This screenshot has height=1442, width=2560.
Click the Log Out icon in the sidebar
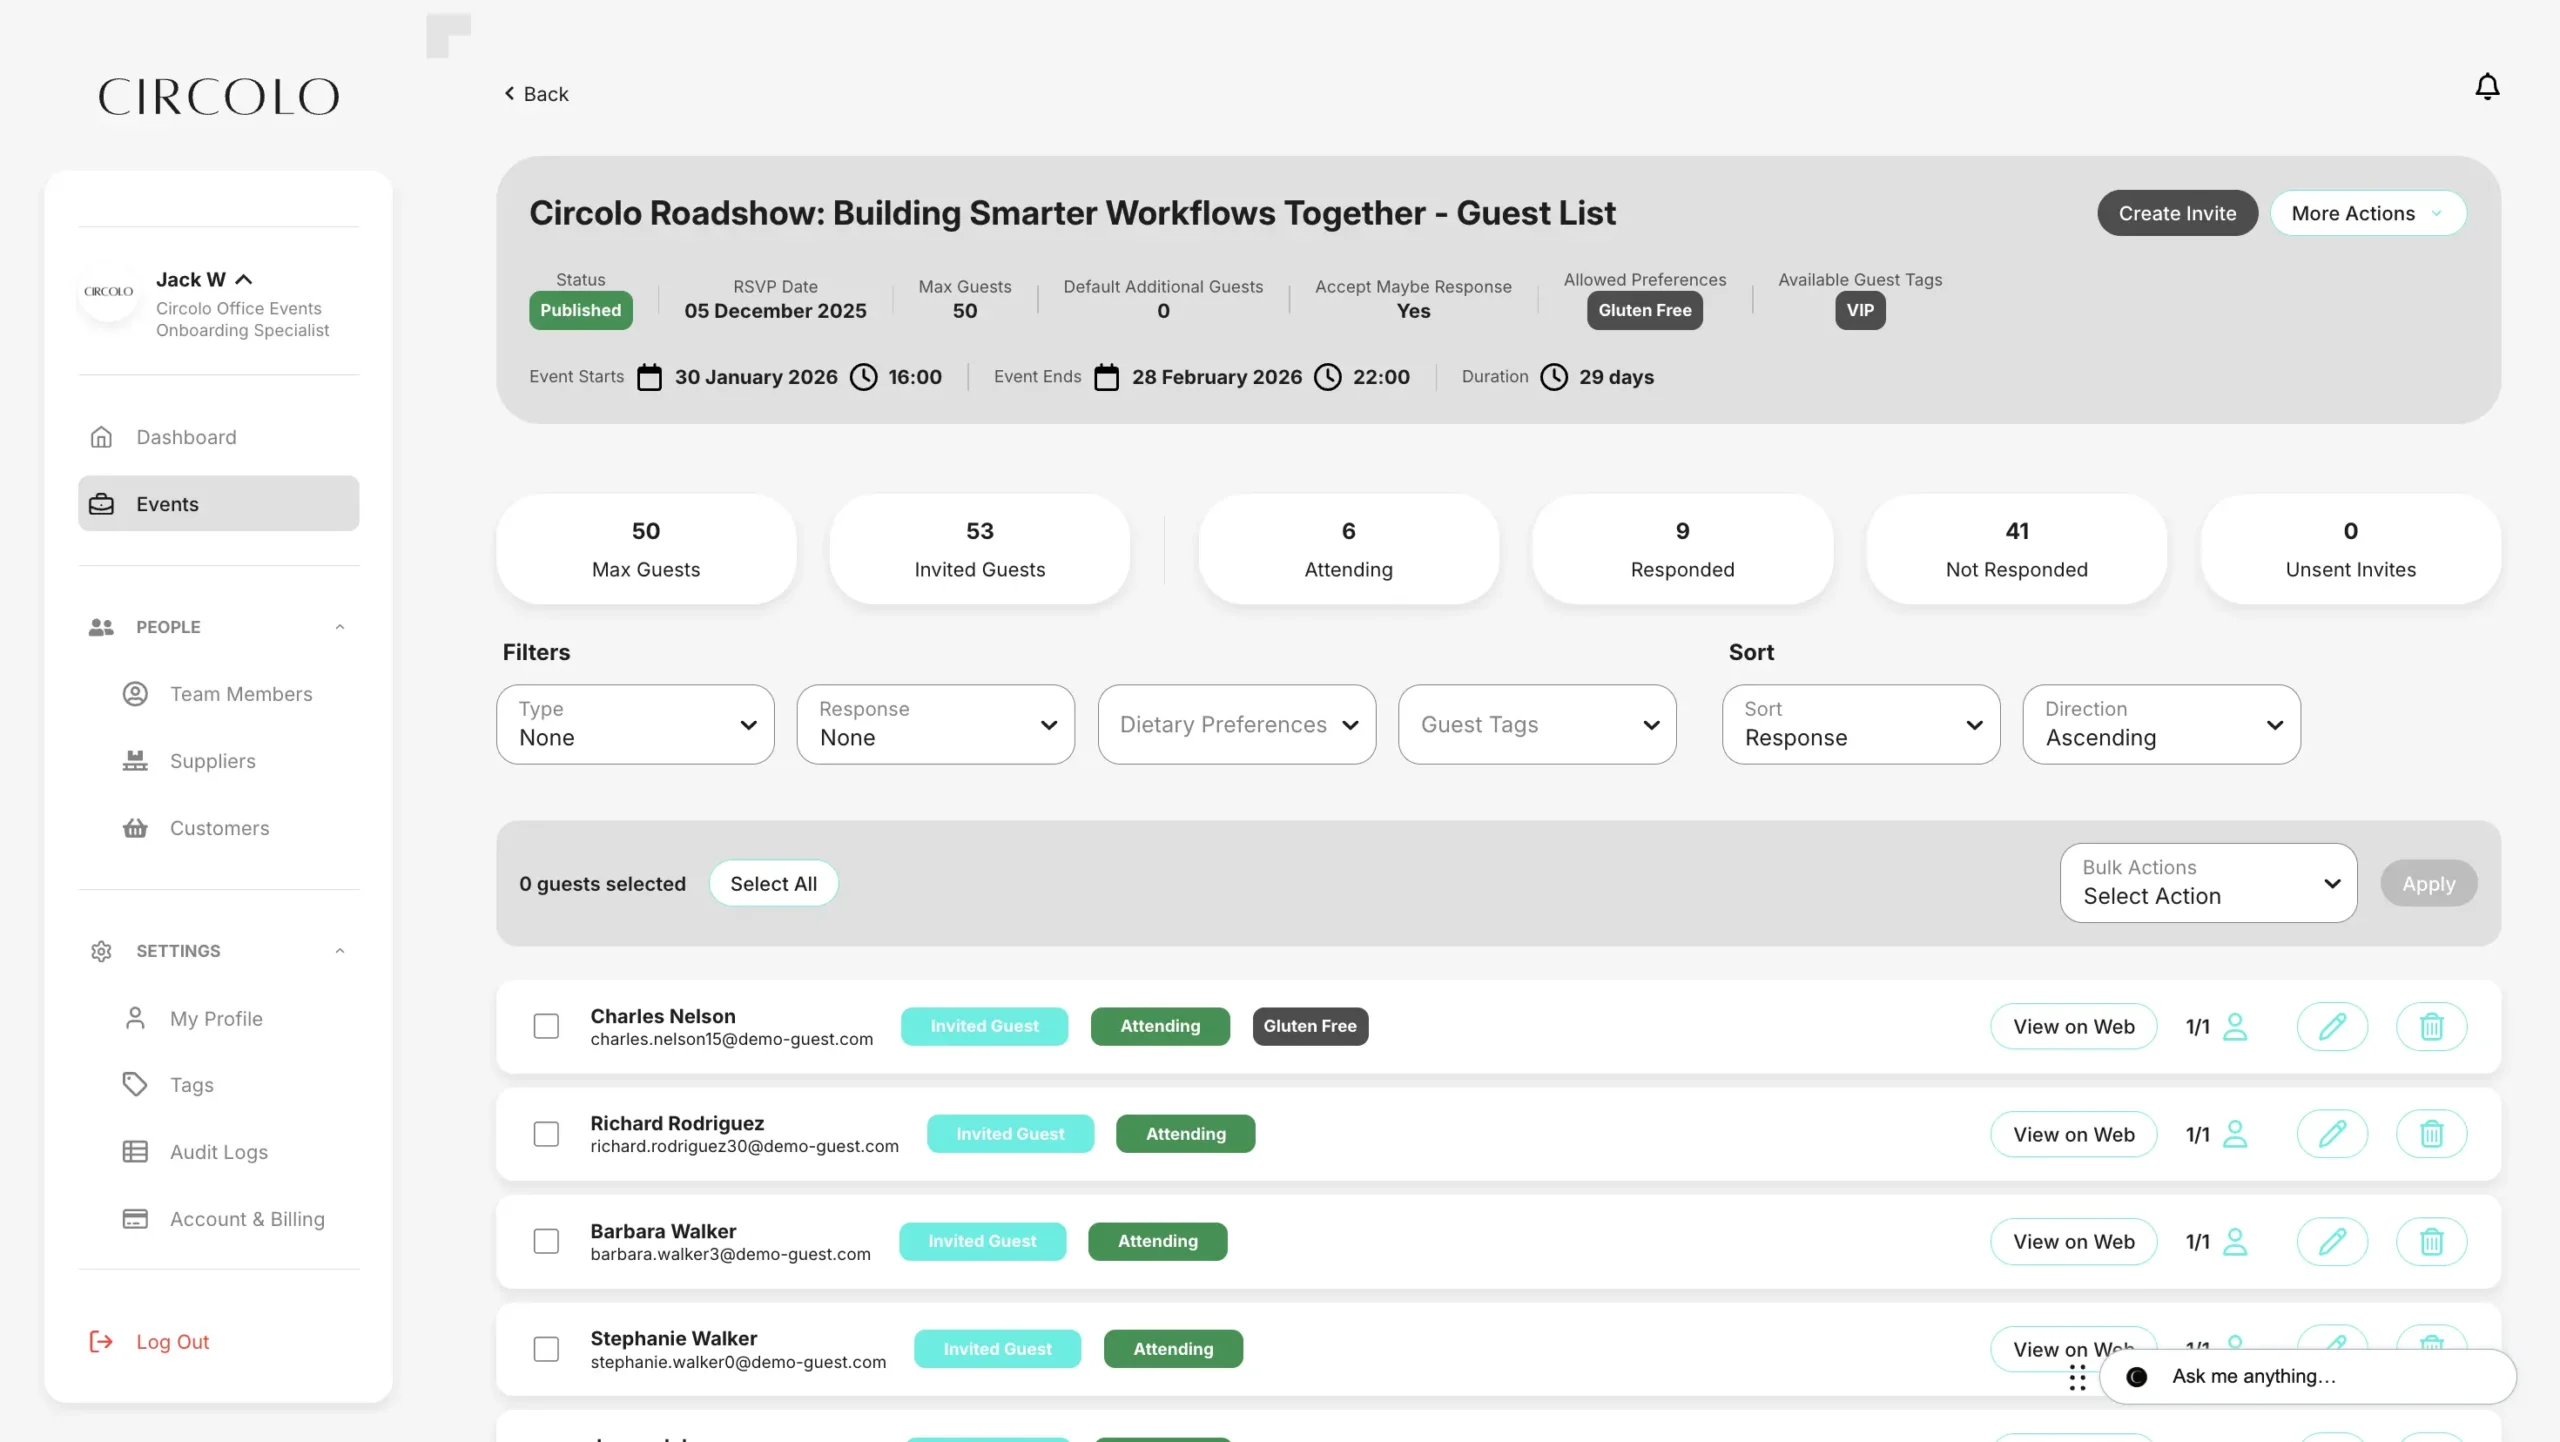coord(101,1341)
